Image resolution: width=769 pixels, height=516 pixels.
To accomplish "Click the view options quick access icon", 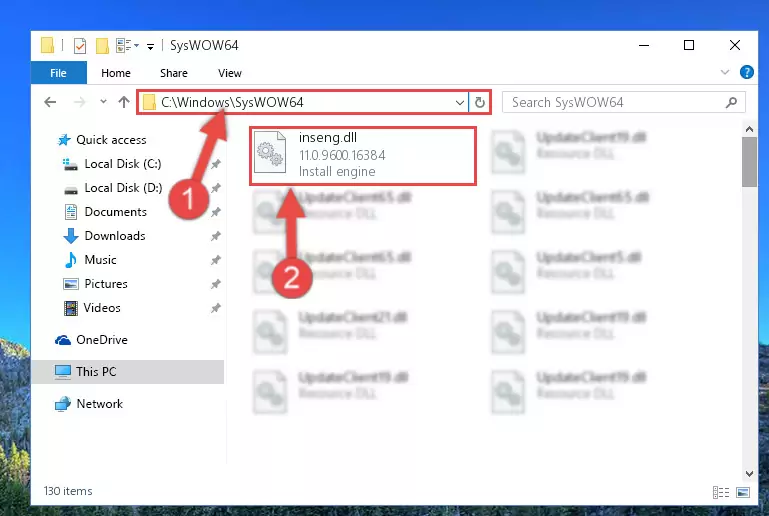I will click(x=127, y=46).
